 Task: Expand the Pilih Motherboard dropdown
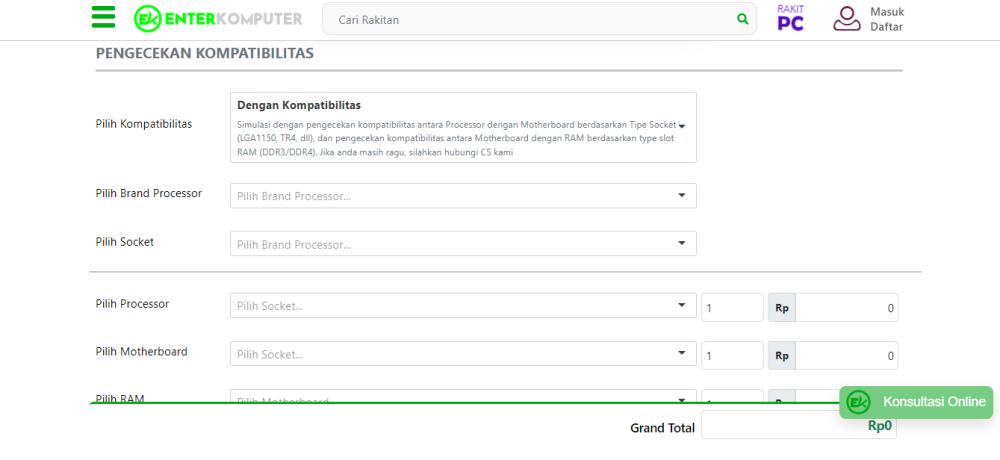(x=682, y=353)
